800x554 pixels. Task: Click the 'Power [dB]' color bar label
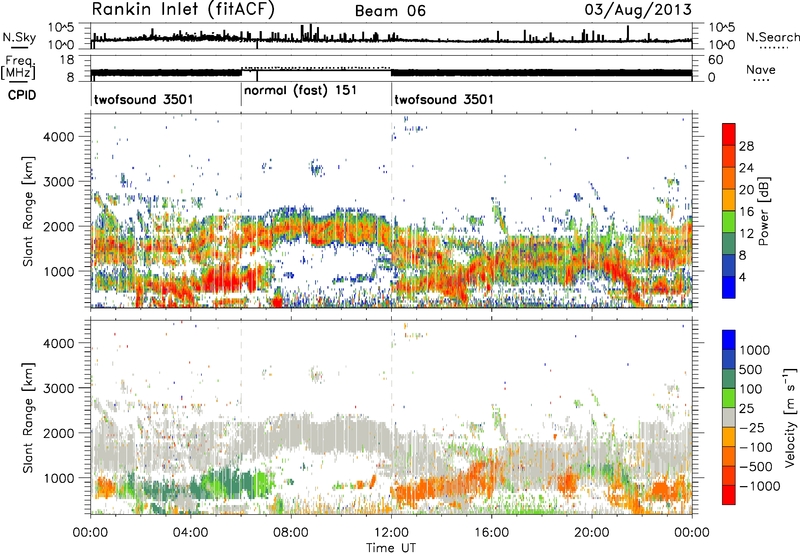click(763, 211)
